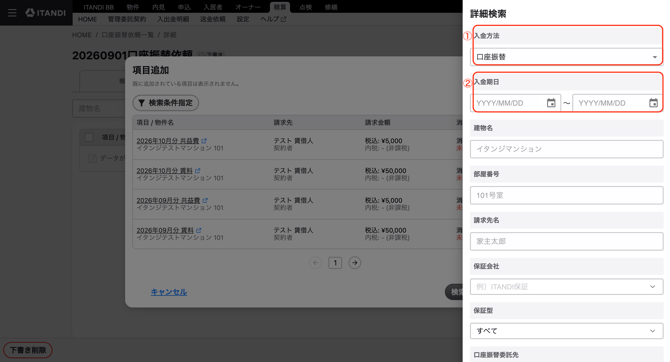Go to previous page arrow in pagination

click(315, 262)
